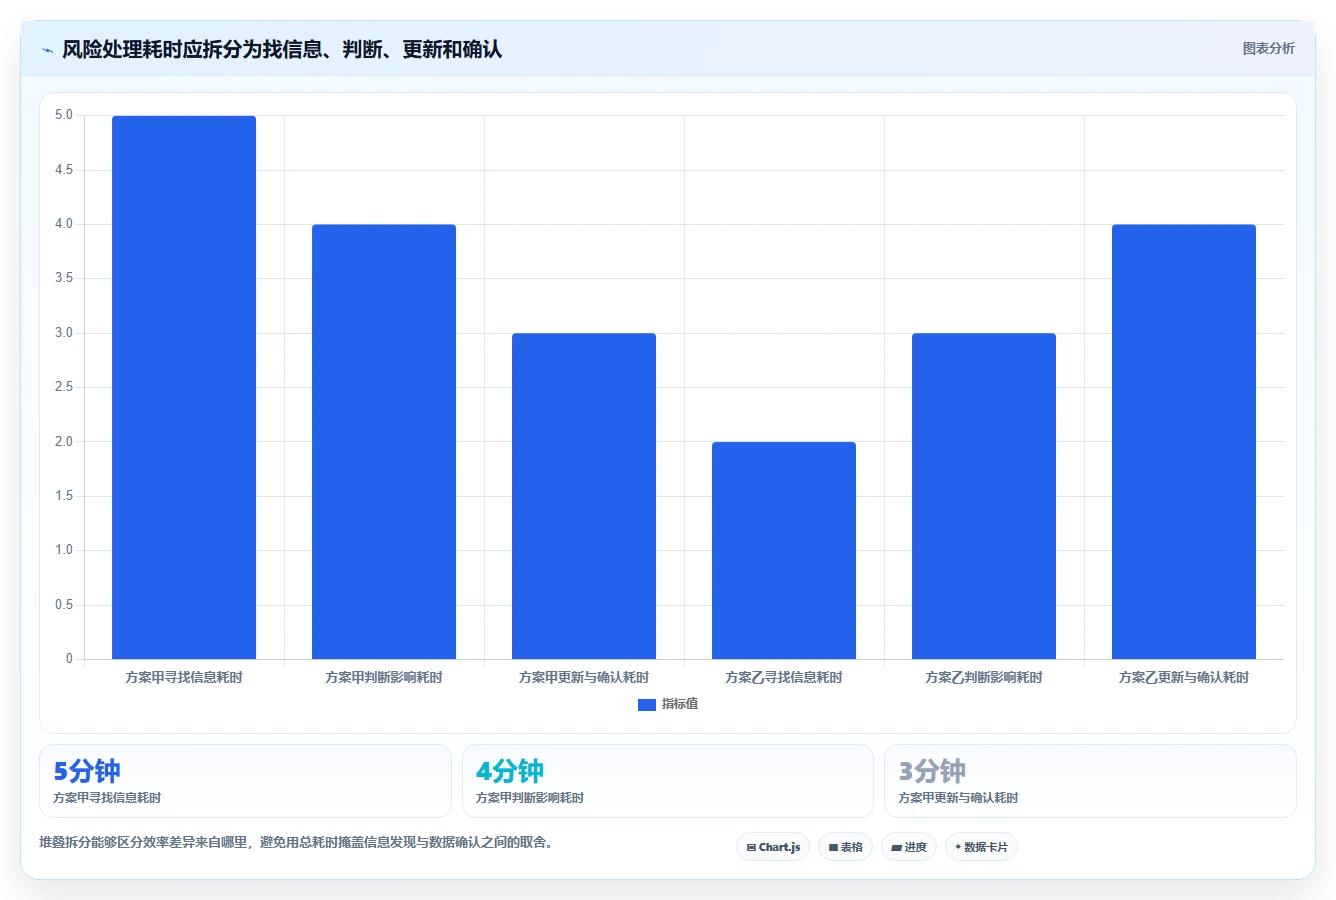Screen dimensions: 1336x900
Task: Click the y-axis value 2.5
Action: coord(64,387)
